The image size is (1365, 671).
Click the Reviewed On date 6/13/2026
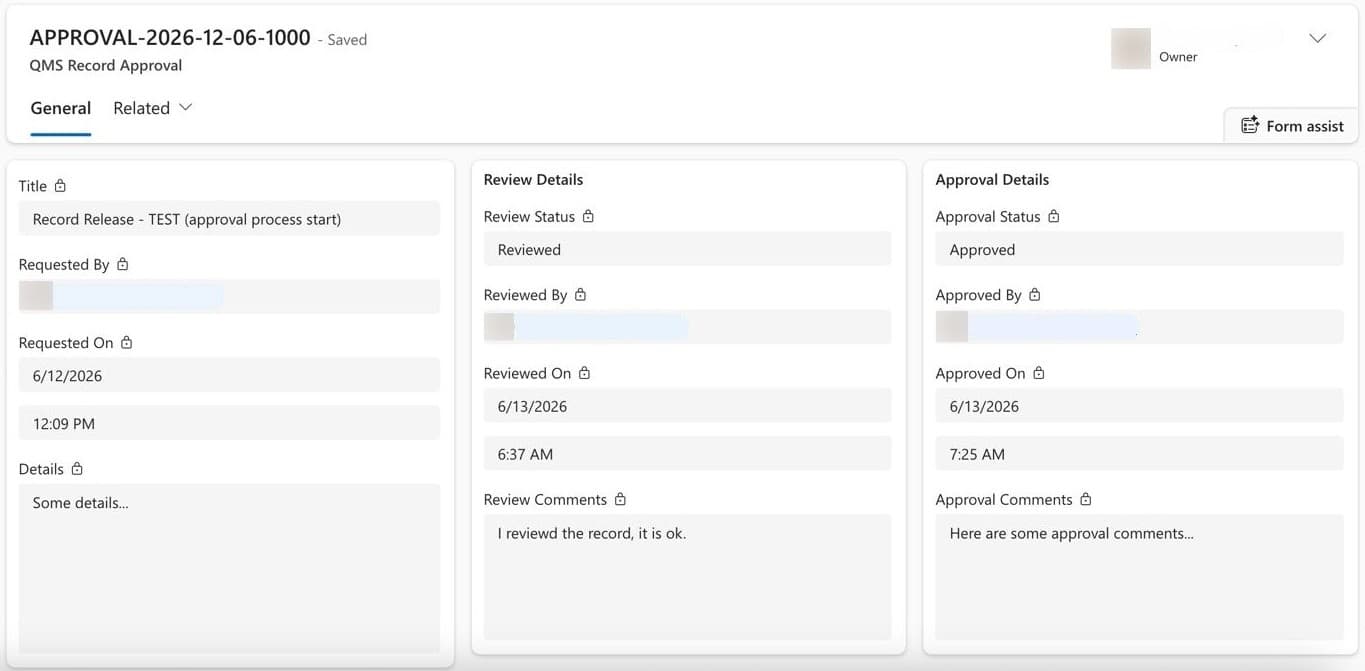coord(687,406)
